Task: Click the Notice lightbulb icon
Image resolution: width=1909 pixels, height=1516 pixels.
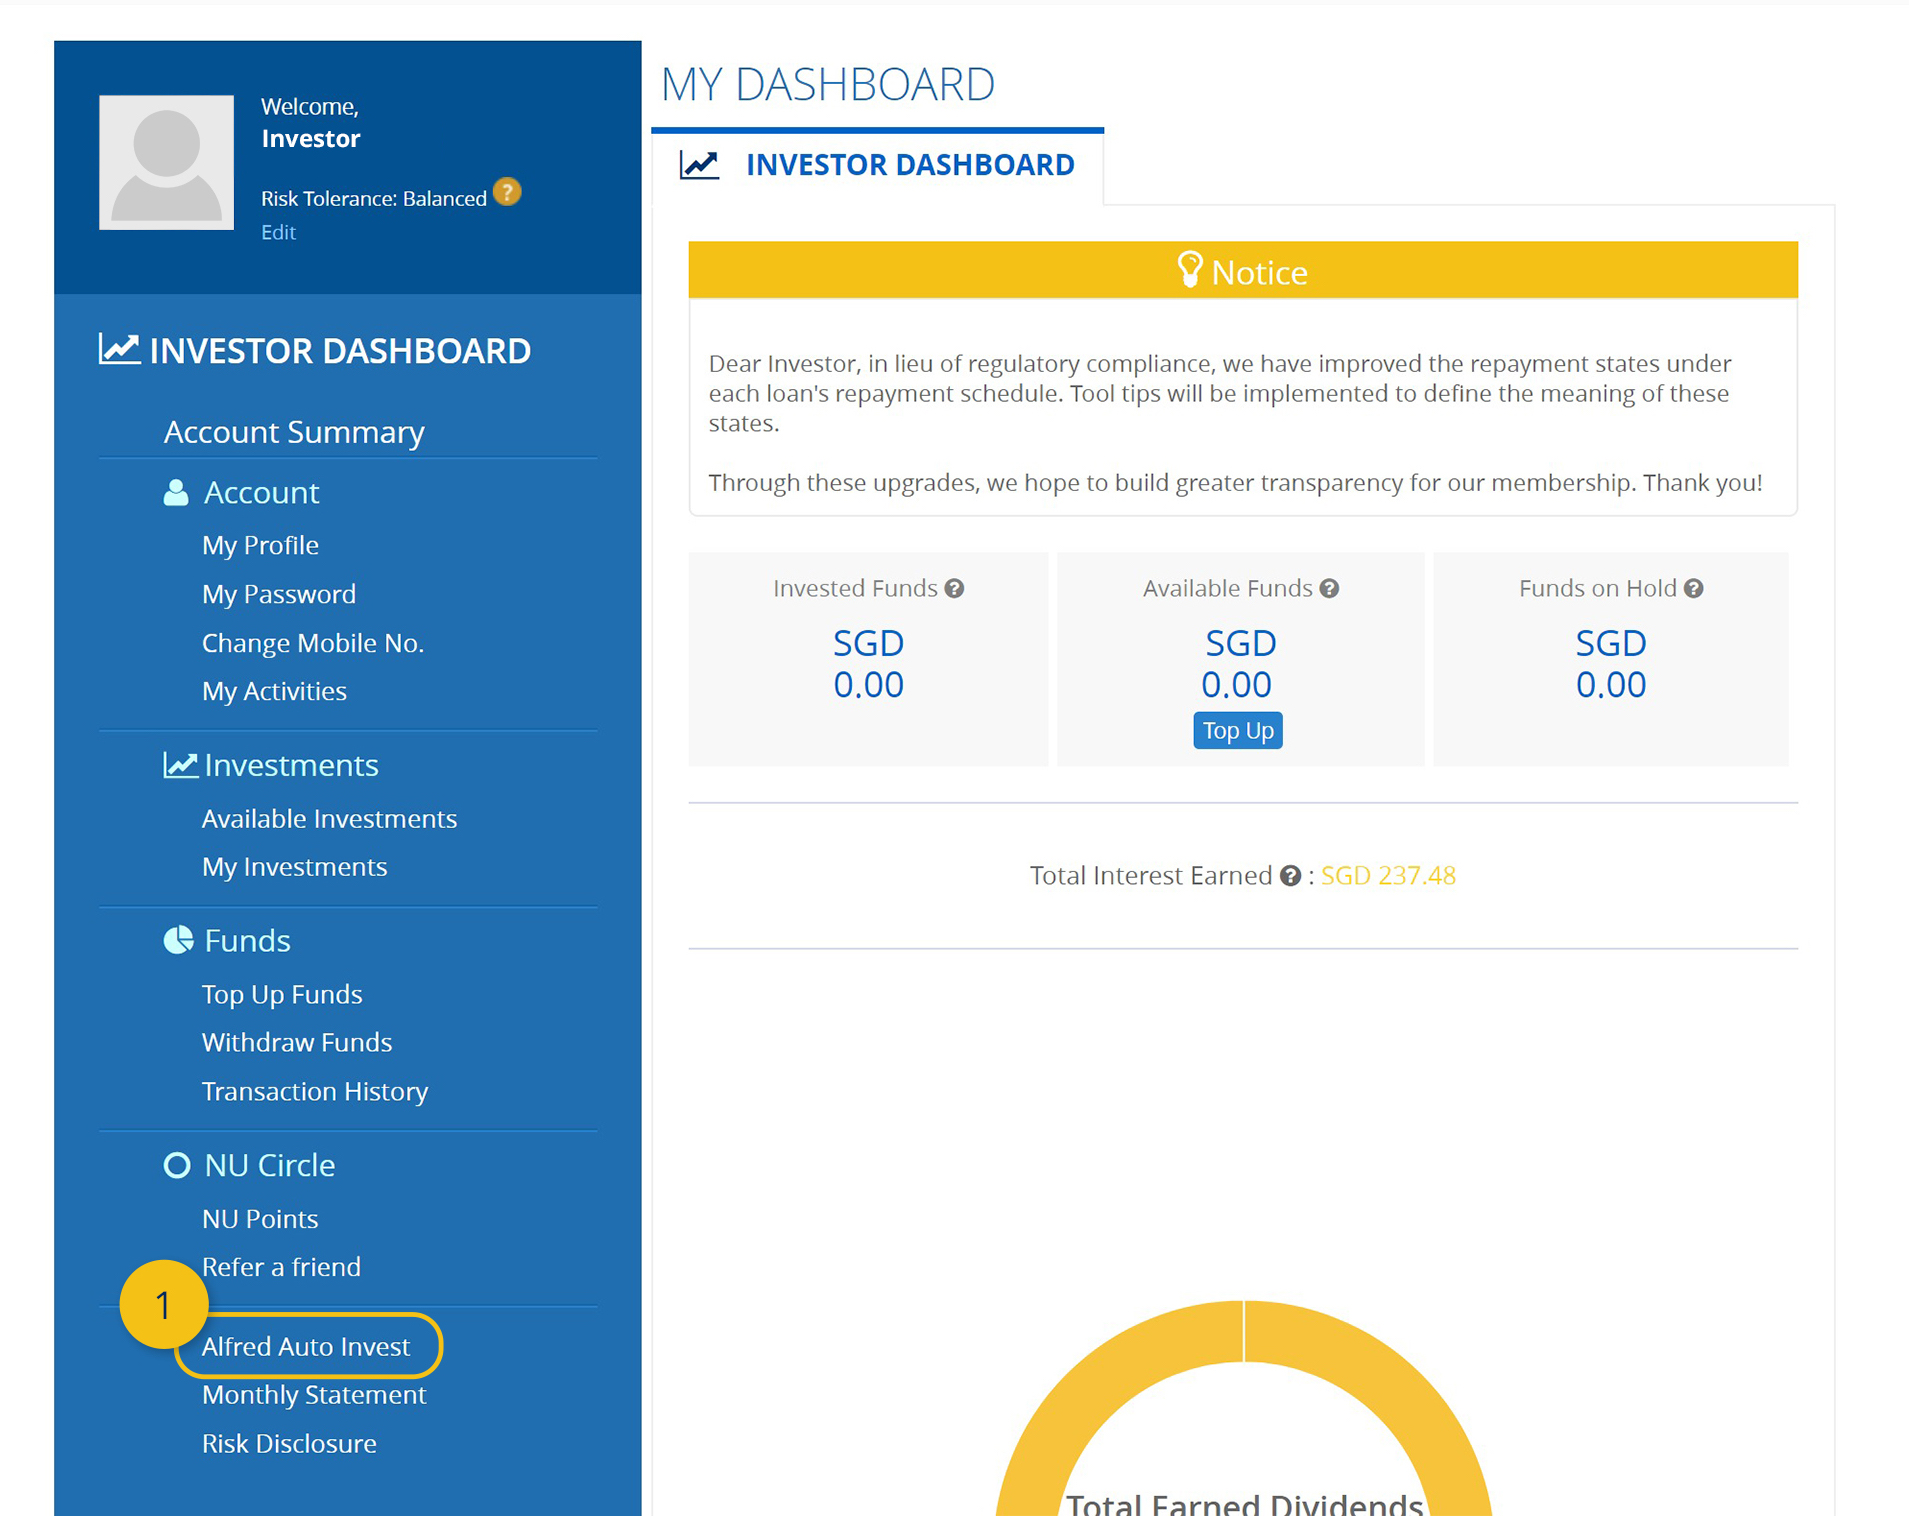Action: point(1189,270)
